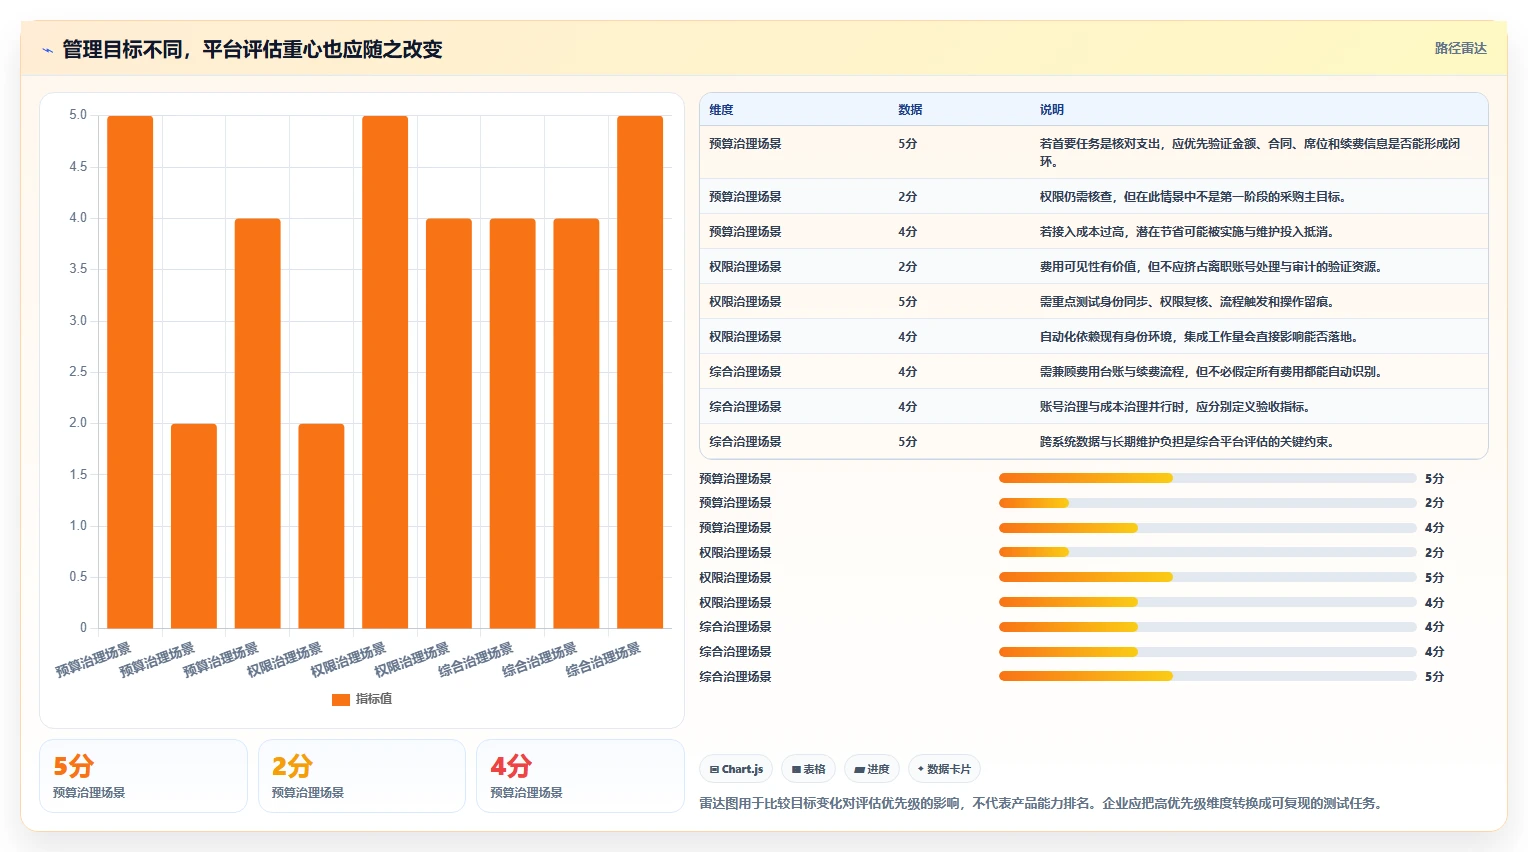Click the 数据 column header
Image resolution: width=1528 pixels, height=852 pixels.
(x=910, y=110)
